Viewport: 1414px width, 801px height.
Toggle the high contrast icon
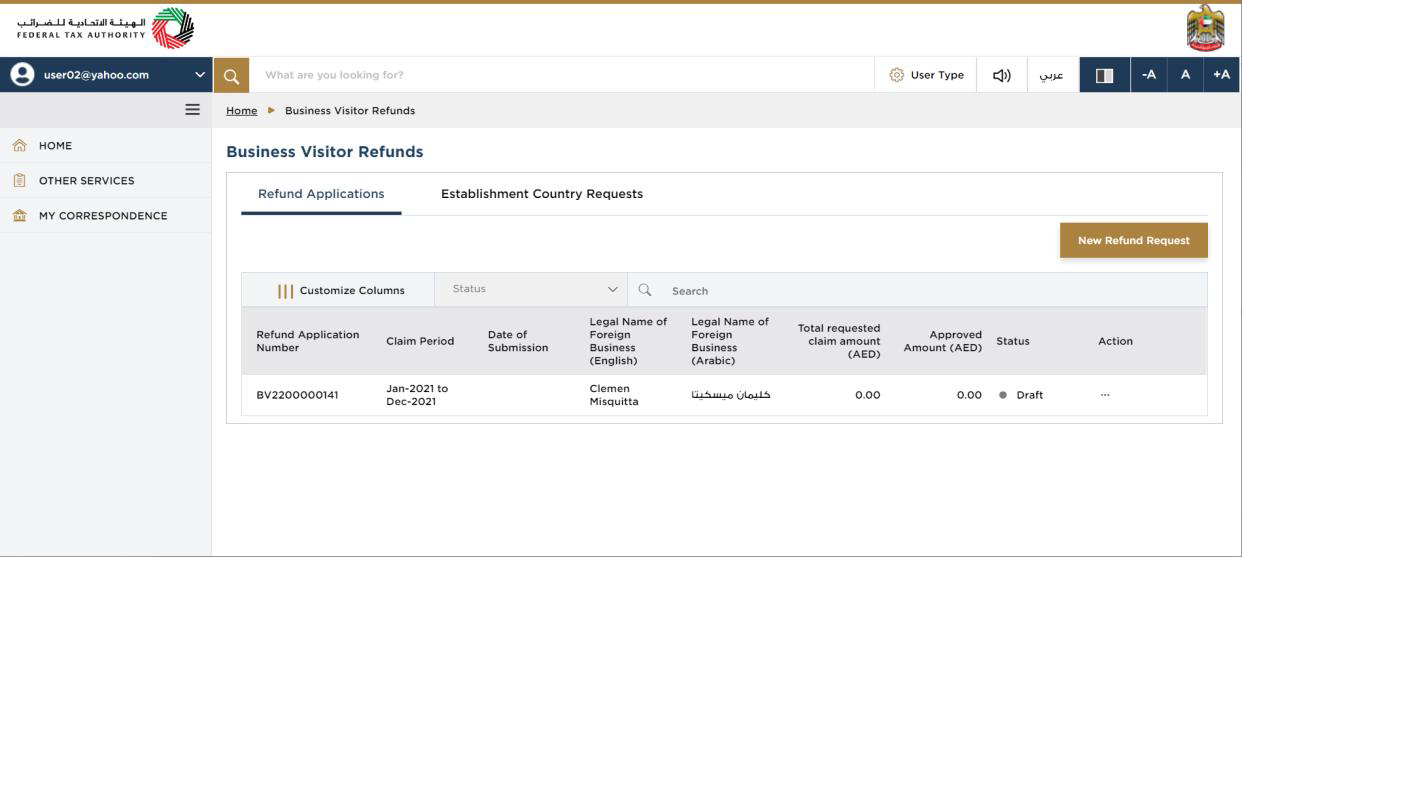tap(1104, 75)
